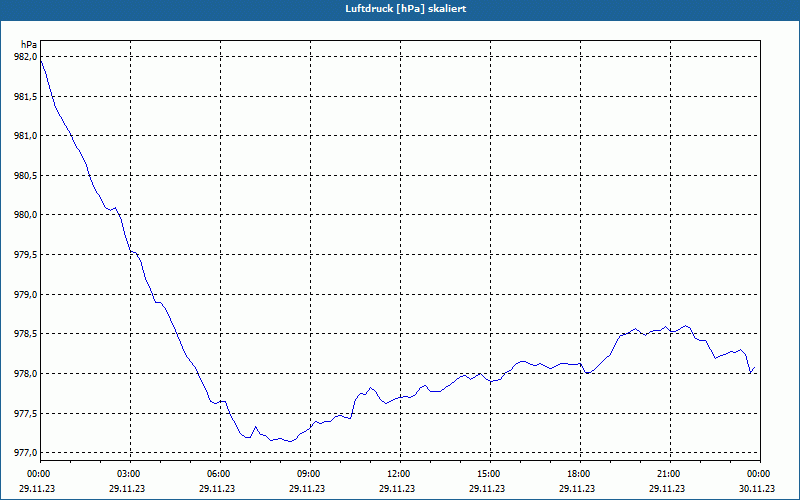Click the 21:00 time axis label
Viewport: 800px width, 500px height.
point(668,474)
